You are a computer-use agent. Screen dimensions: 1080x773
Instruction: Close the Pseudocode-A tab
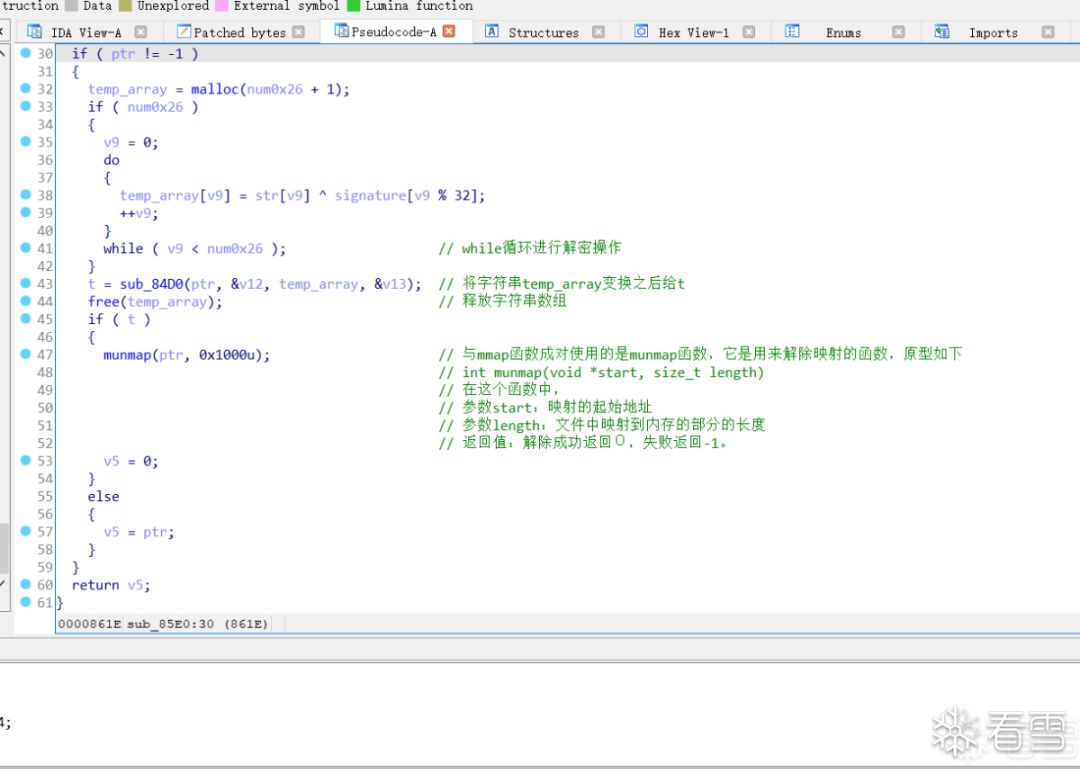coord(449,31)
